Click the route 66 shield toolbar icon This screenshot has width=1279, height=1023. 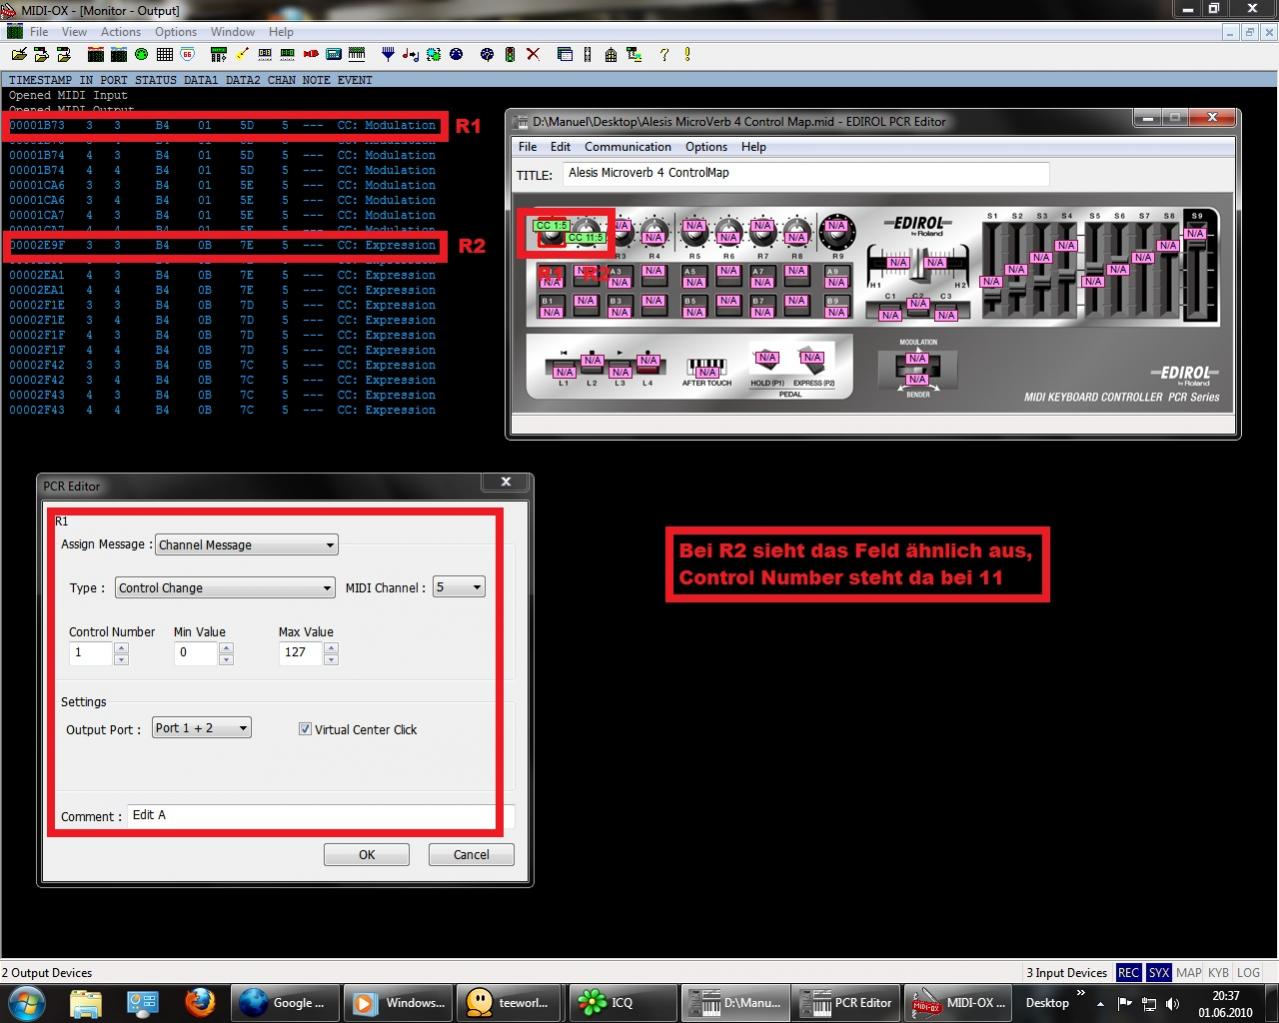(188, 54)
